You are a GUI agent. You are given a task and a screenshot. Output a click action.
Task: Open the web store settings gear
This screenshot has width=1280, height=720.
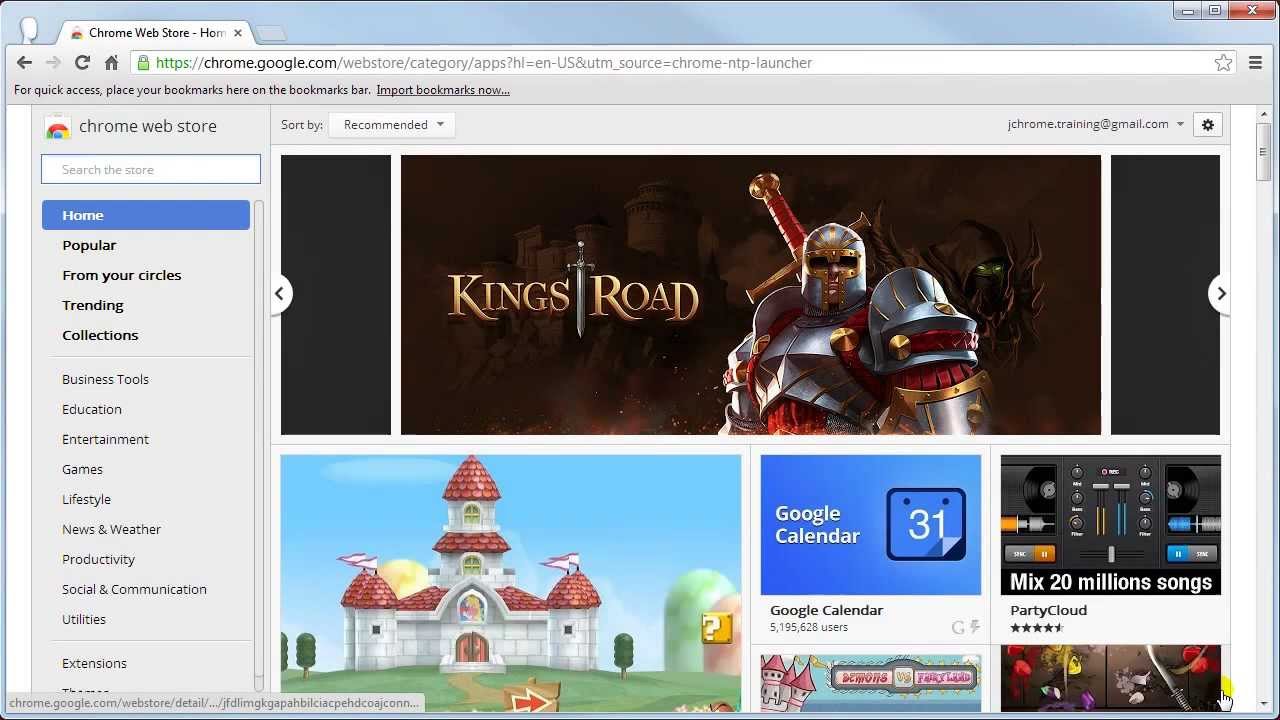[x=1207, y=125]
